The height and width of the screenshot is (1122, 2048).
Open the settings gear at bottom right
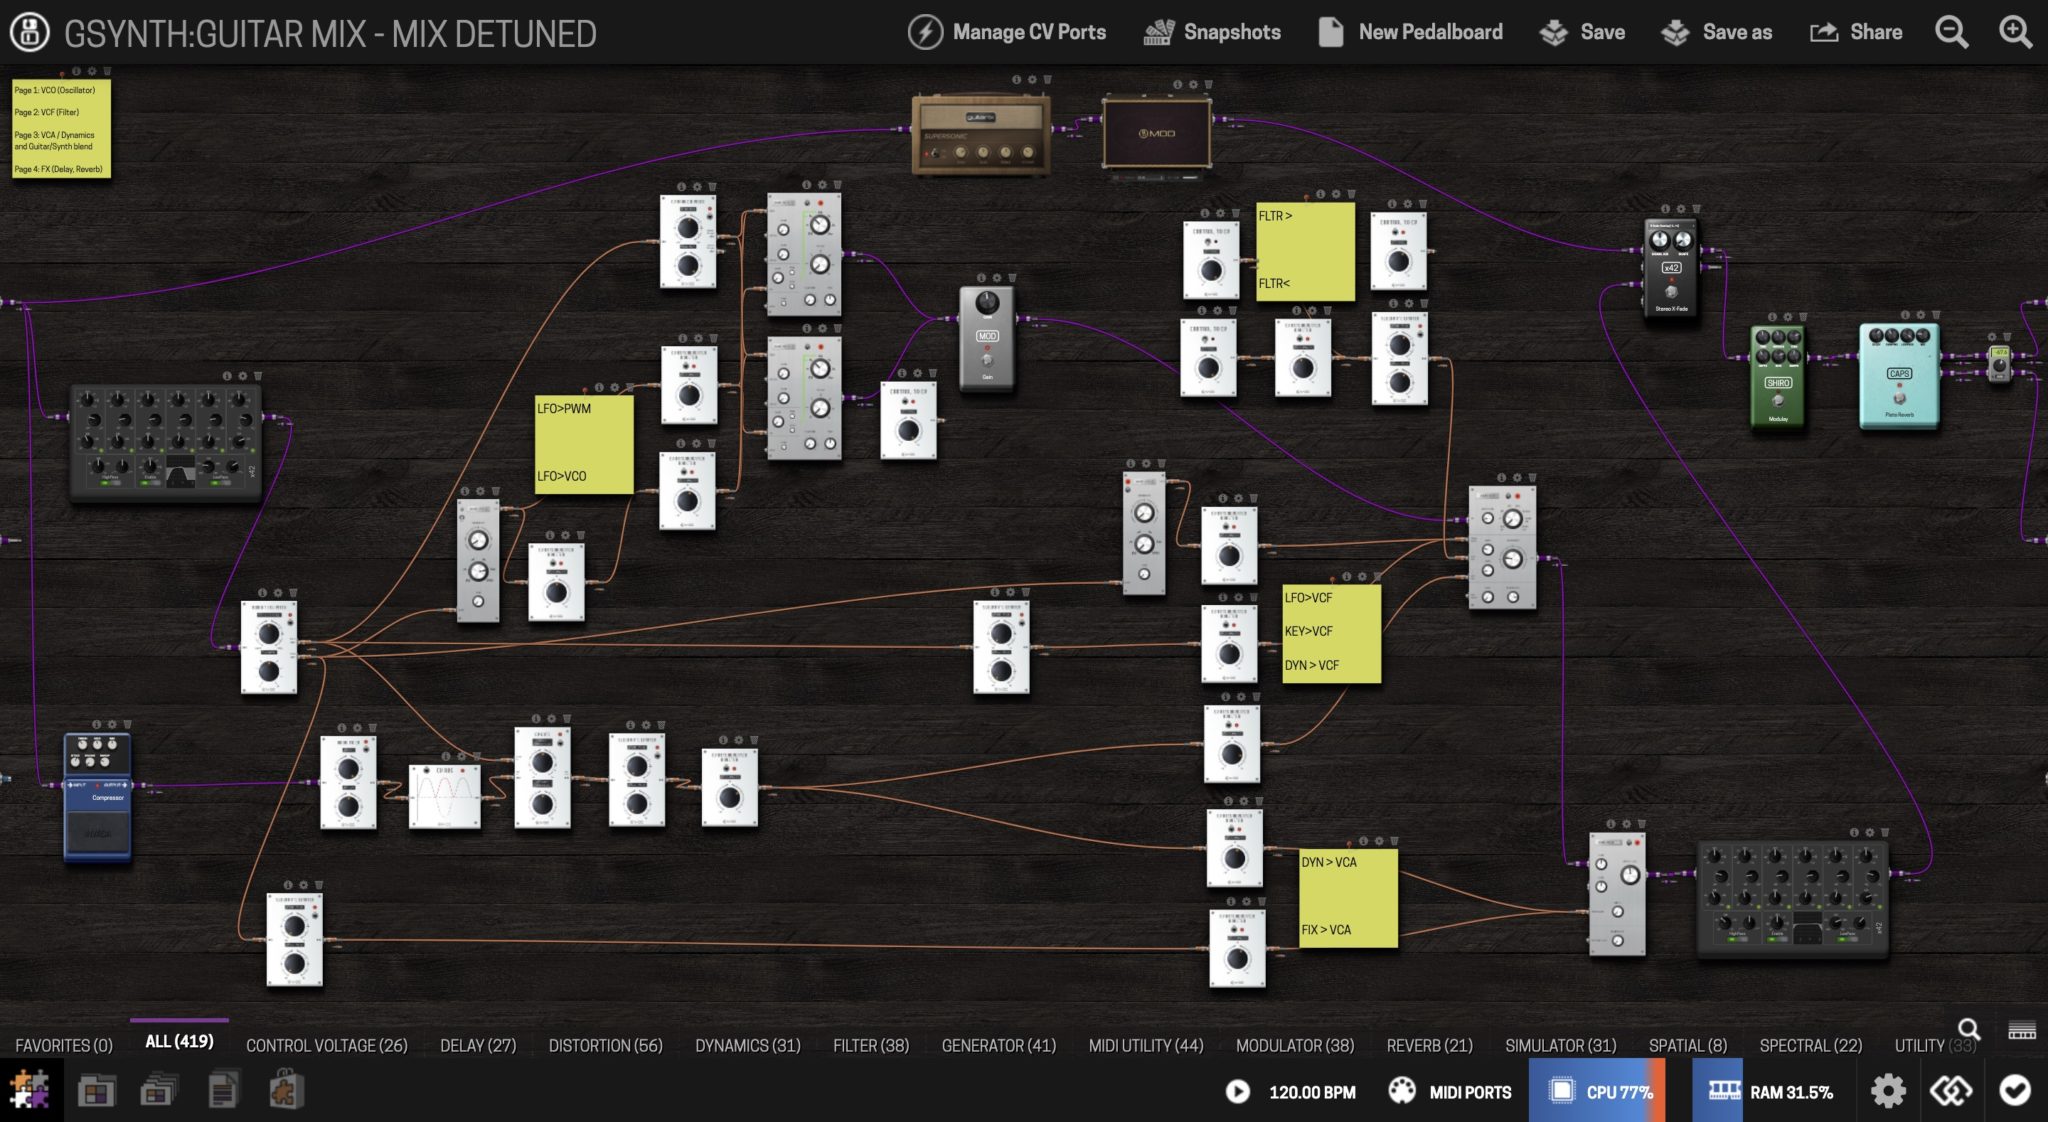1888,1091
